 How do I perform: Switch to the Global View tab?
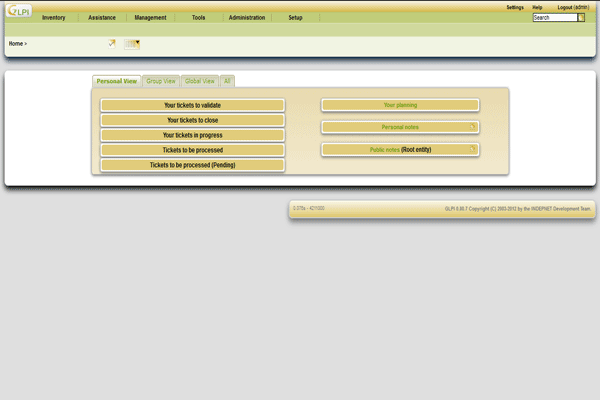[200, 81]
